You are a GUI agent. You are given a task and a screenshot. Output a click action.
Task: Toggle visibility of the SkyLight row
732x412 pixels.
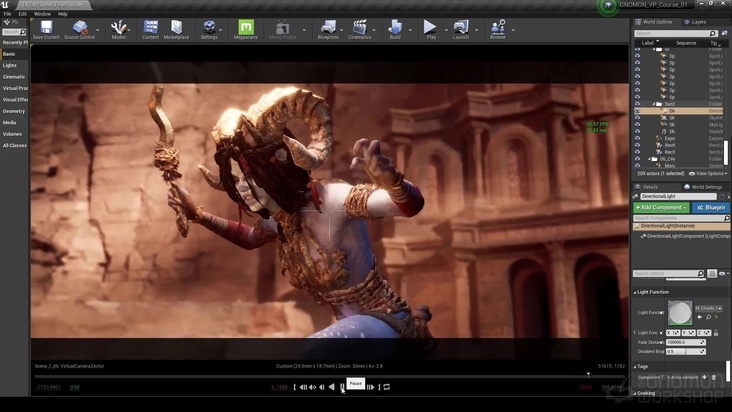click(637, 125)
